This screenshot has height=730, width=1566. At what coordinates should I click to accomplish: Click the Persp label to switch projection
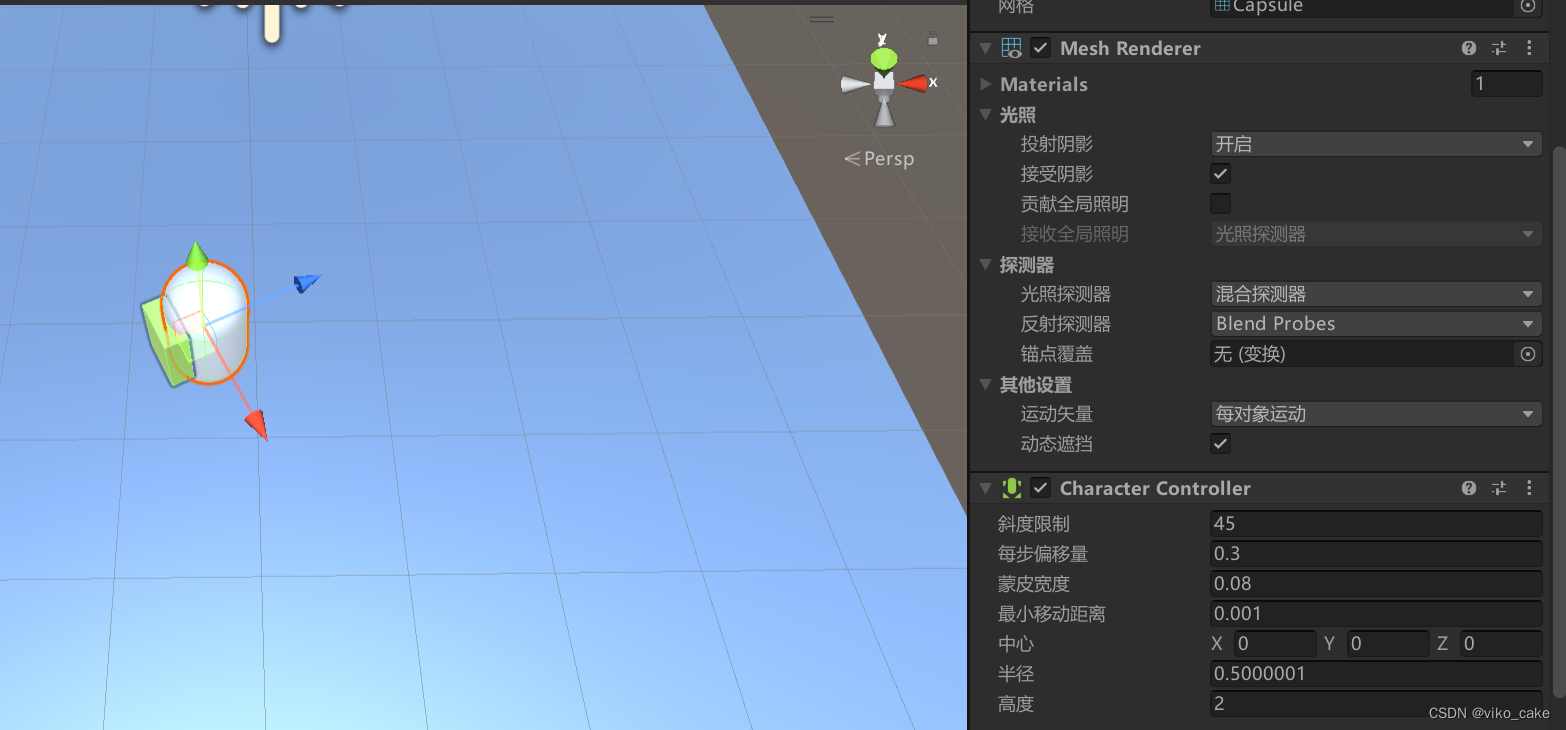click(x=888, y=158)
